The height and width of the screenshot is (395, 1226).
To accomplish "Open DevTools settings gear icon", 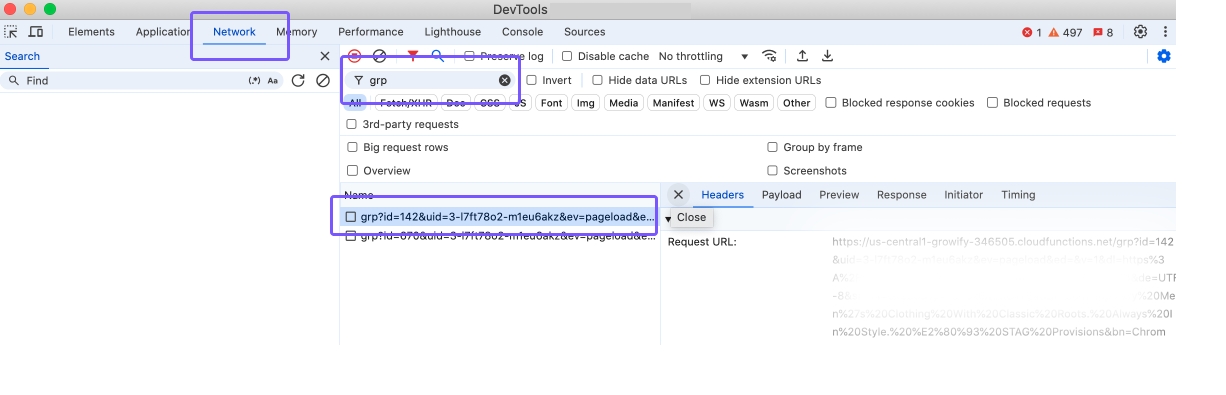I will 1140,32.
